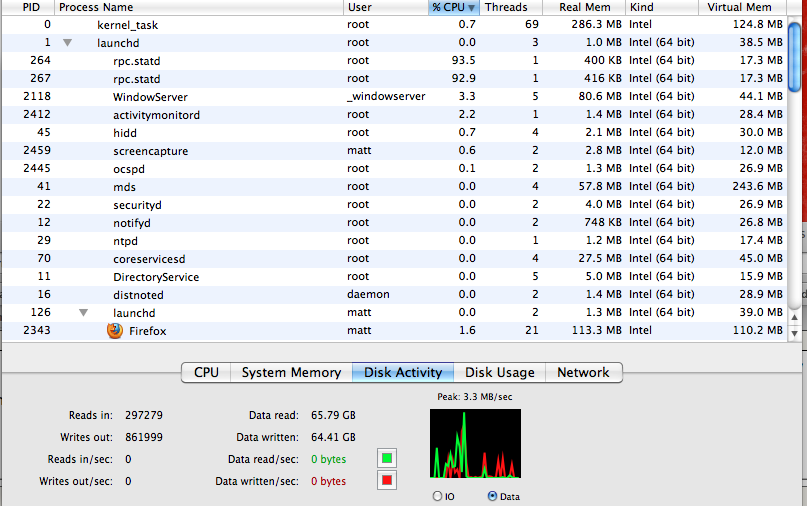The image size is (807, 506).
Task: Open the System Memory tab
Action: click(291, 372)
